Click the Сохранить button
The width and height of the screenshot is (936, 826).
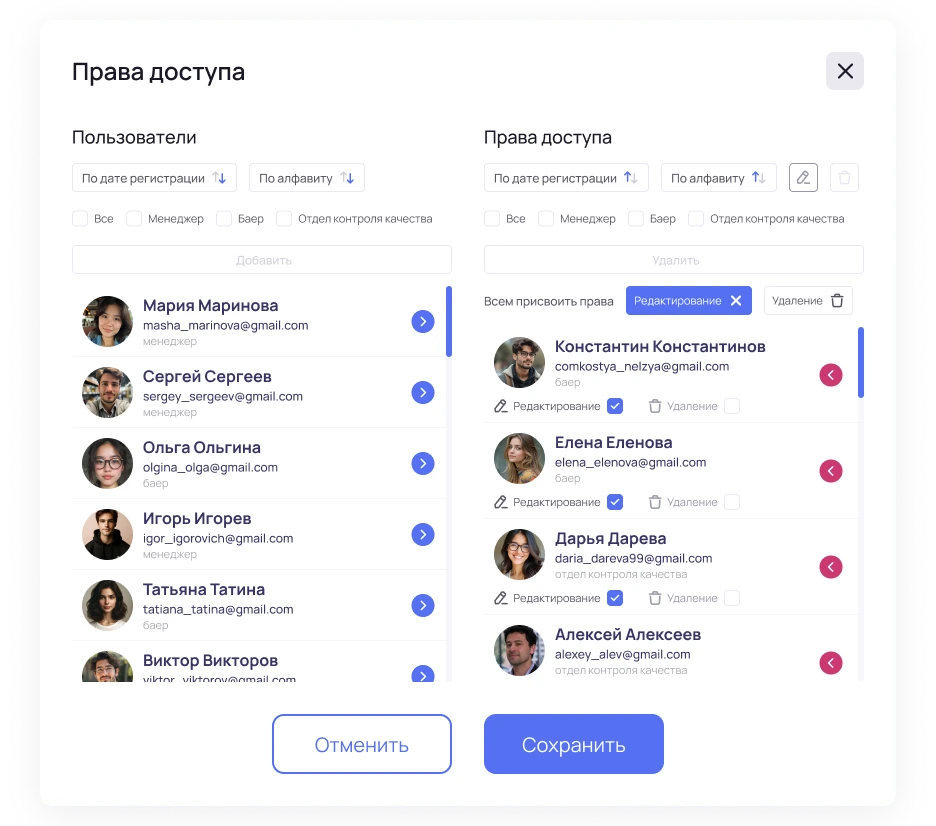point(574,744)
